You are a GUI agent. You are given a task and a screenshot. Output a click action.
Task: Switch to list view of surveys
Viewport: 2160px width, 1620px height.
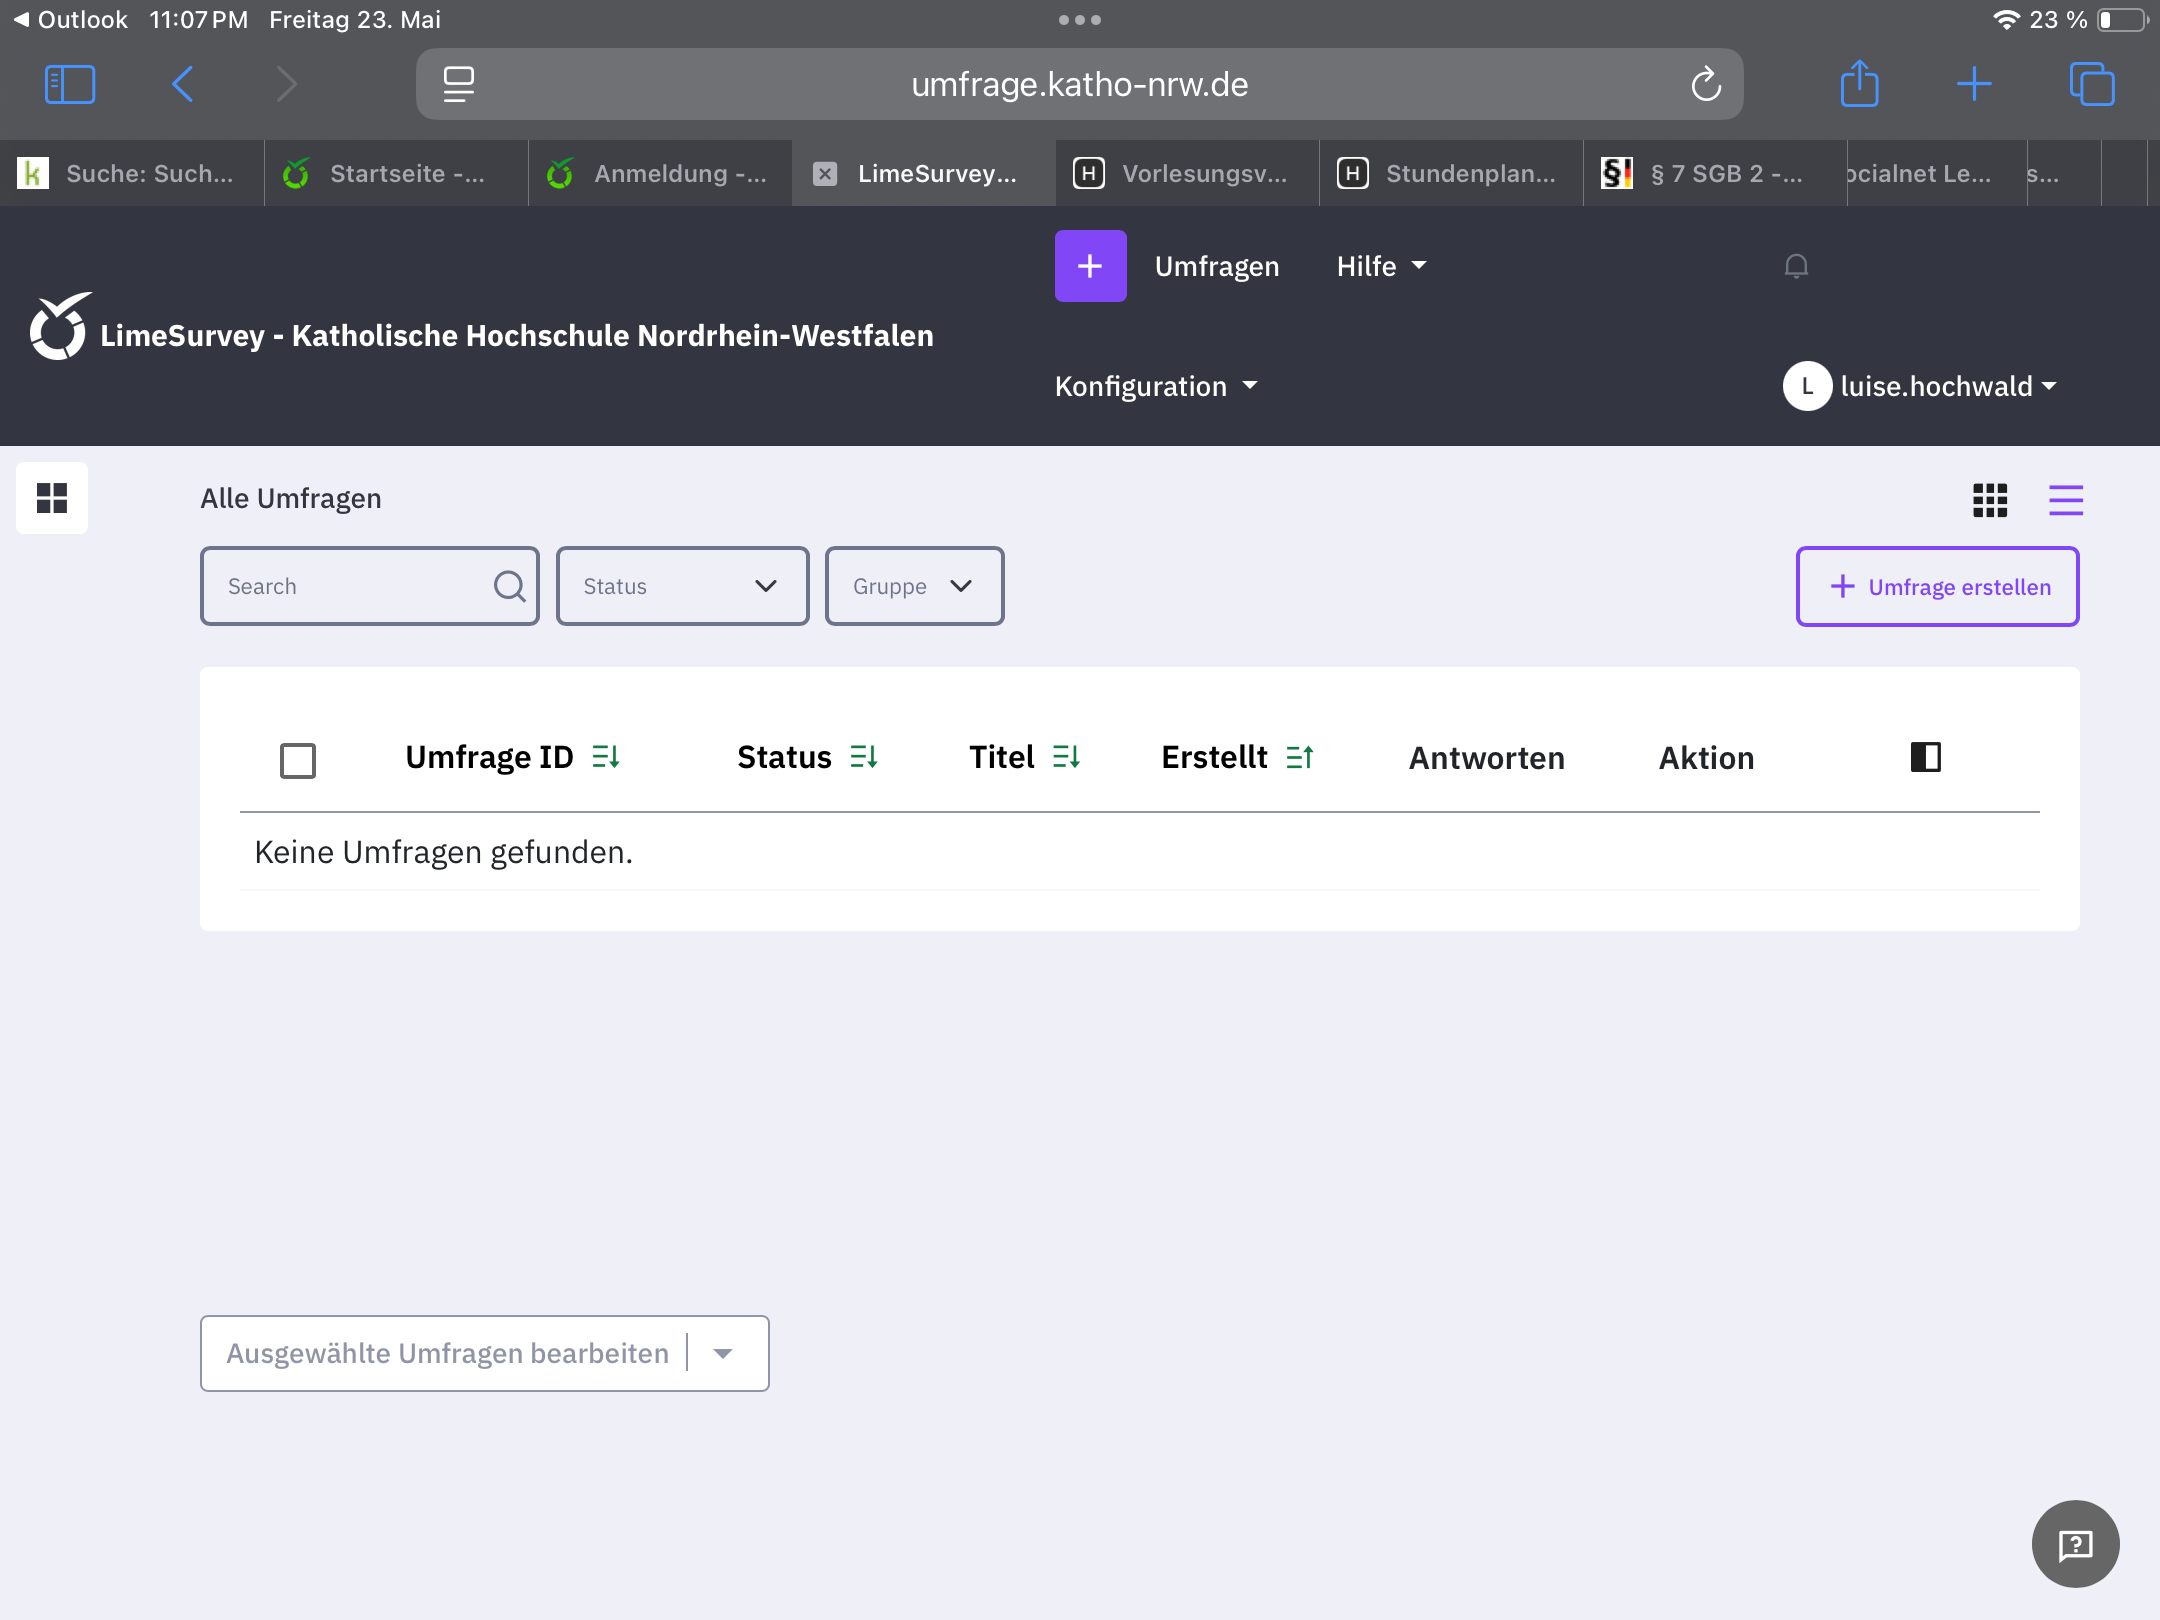2065,499
